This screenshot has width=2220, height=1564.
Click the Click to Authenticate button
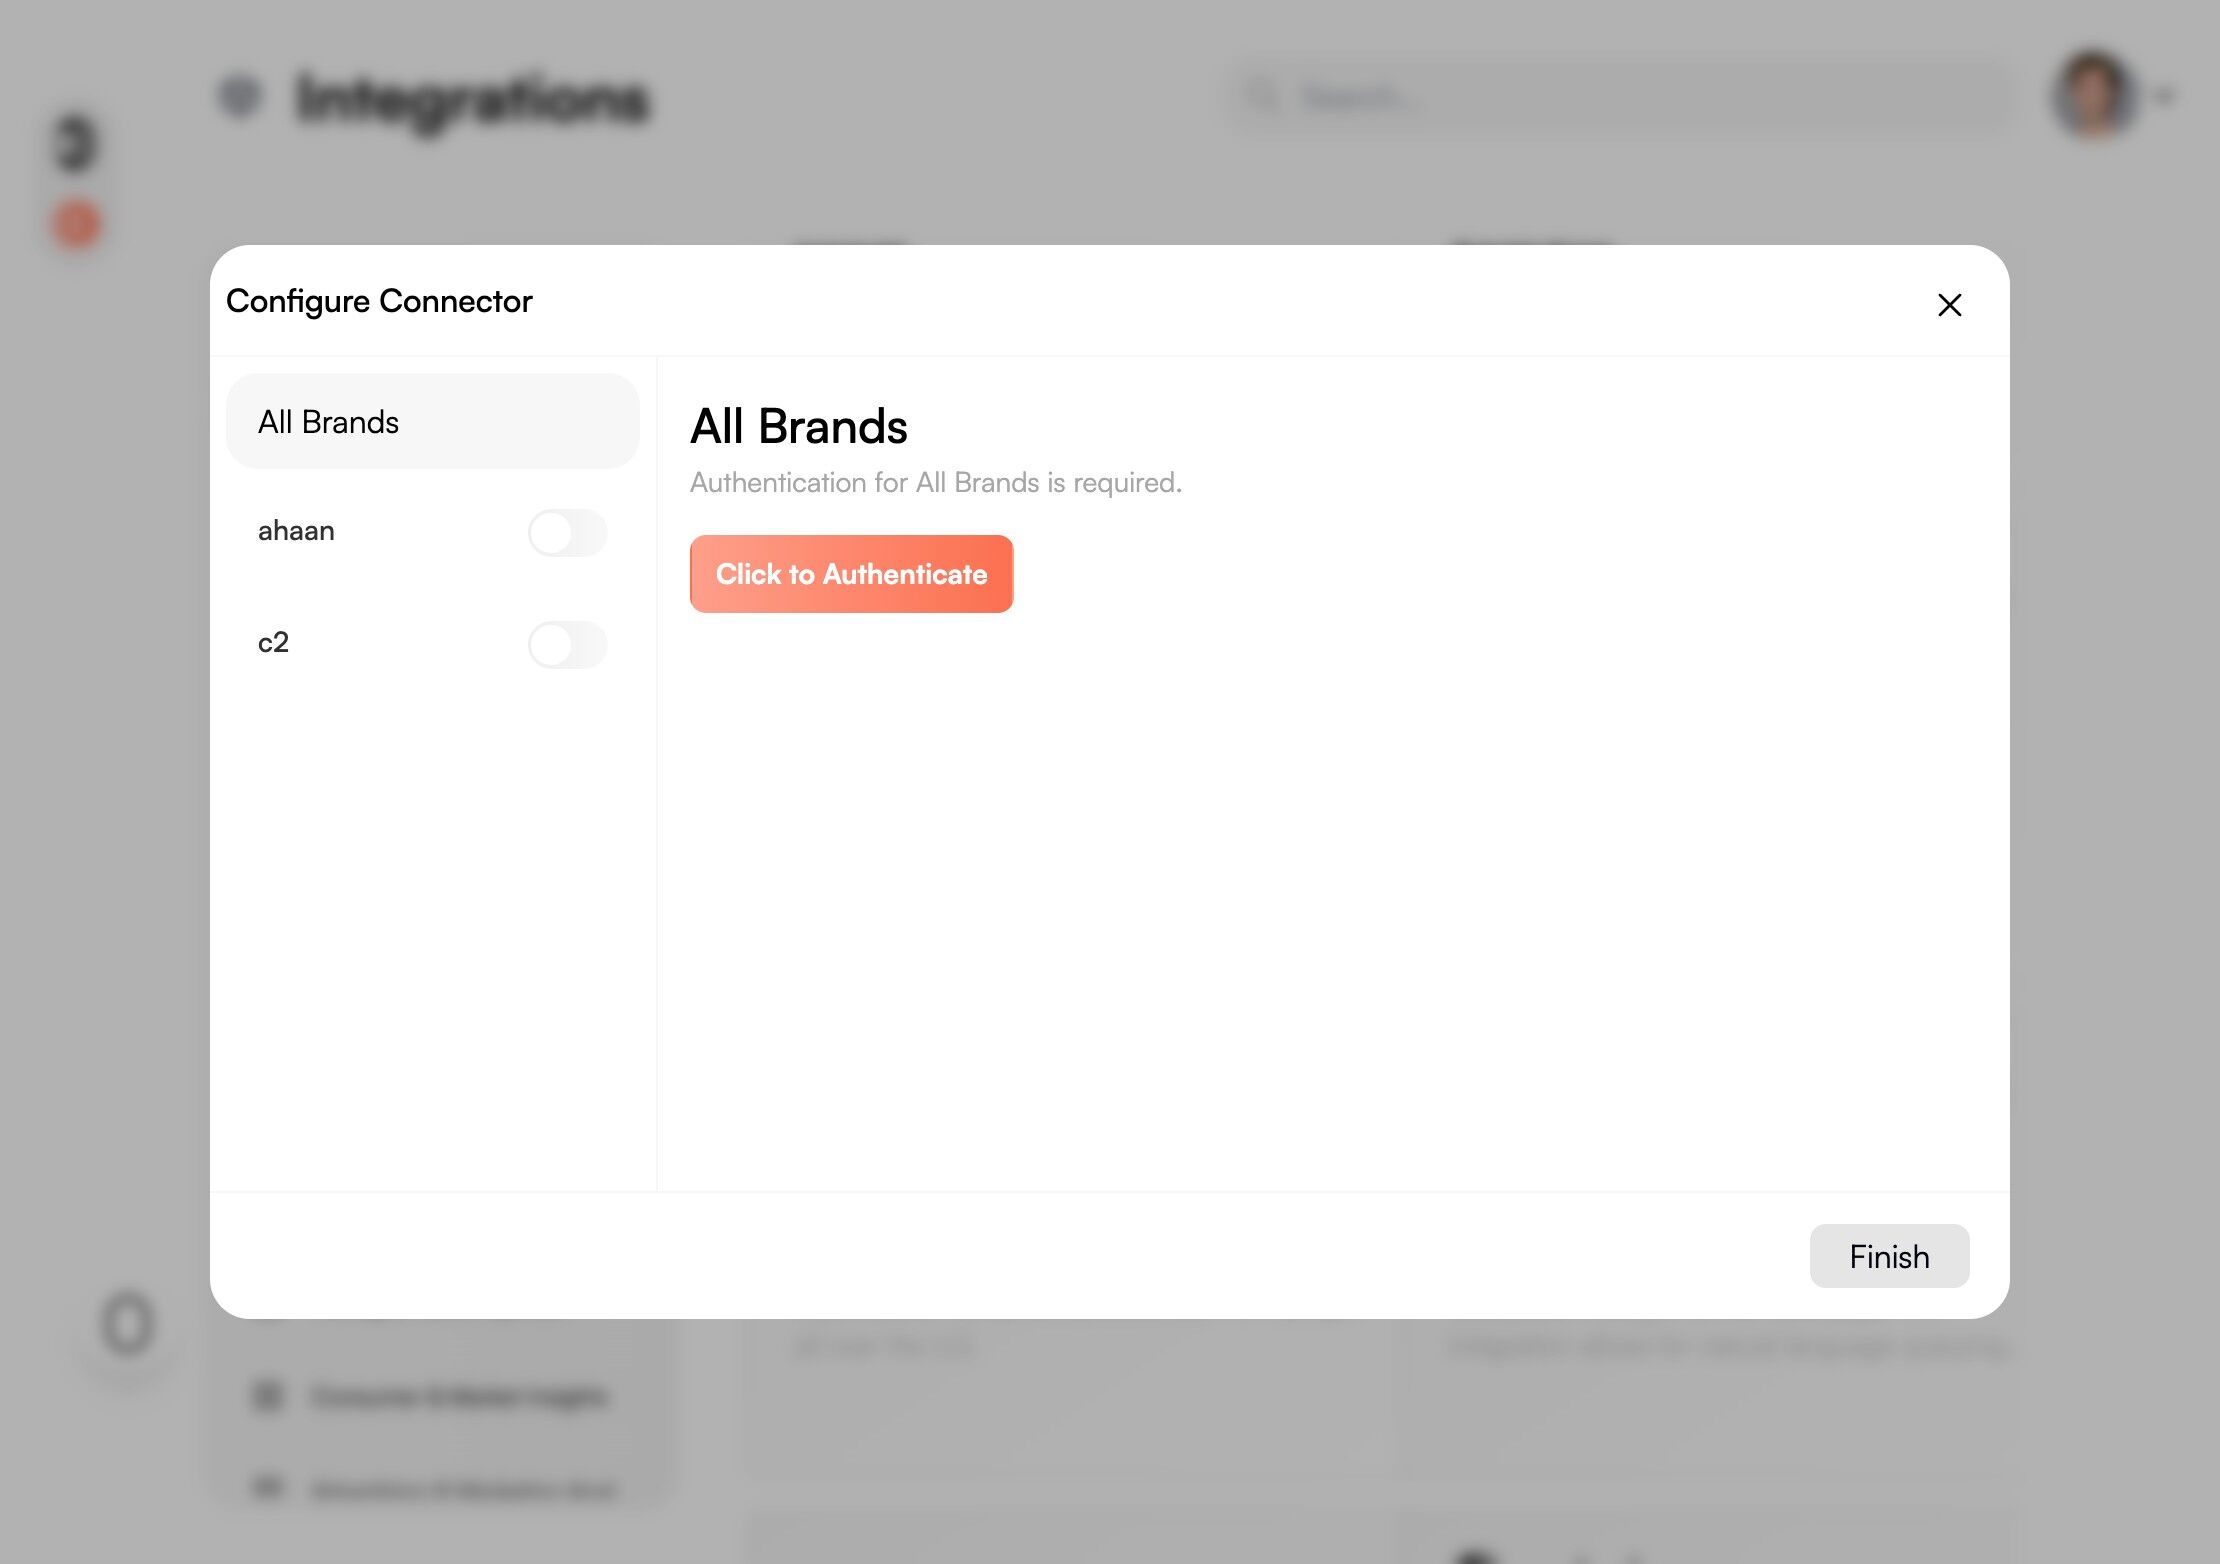click(x=851, y=574)
